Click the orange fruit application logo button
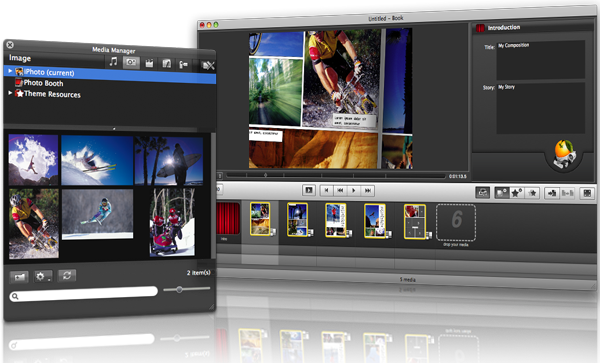 pyautogui.click(x=564, y=154)
